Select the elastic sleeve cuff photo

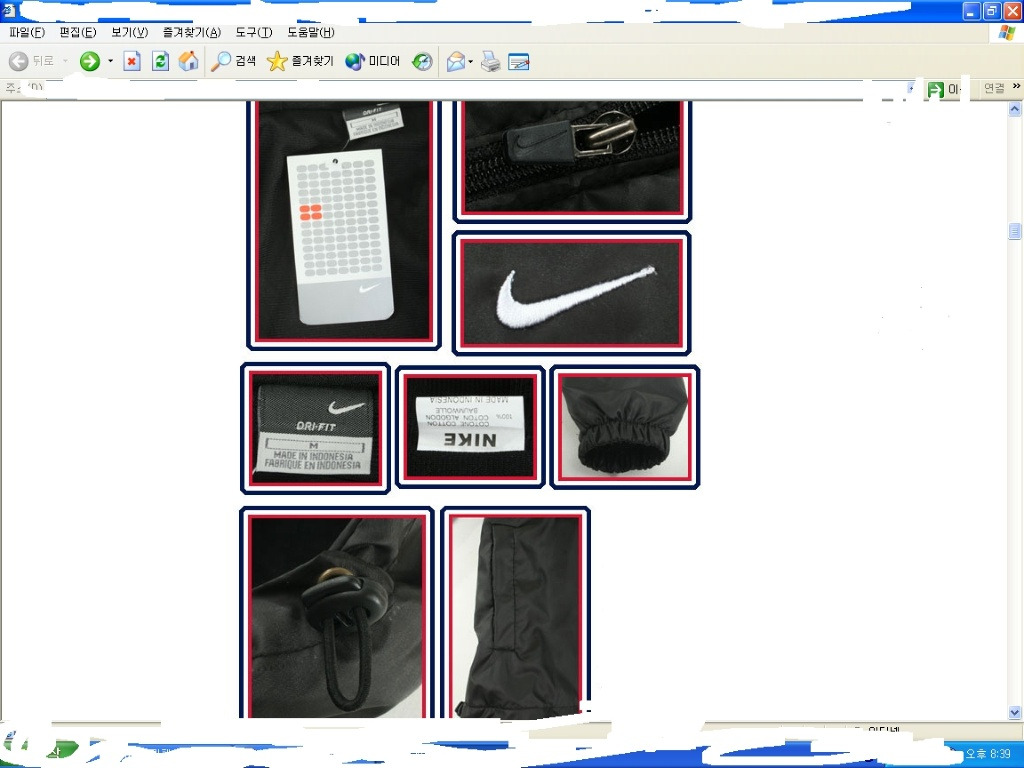pos(625,427)
